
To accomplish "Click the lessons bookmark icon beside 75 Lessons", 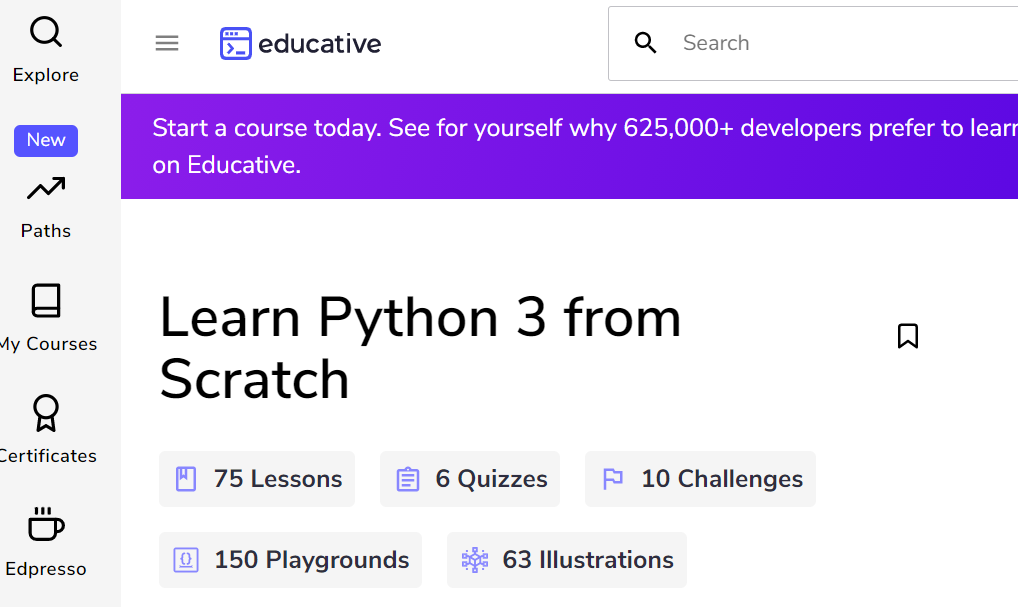I will pos(186,479).
